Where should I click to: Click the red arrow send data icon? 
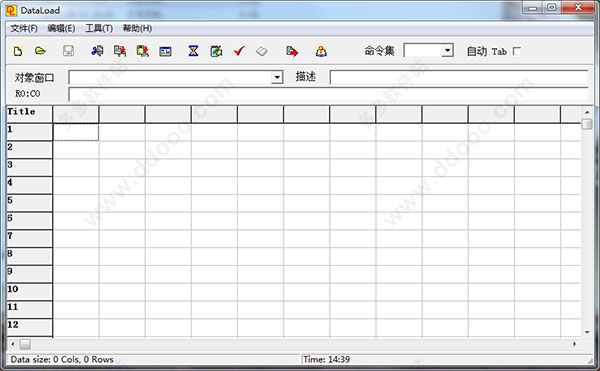(x=292, y=51)
